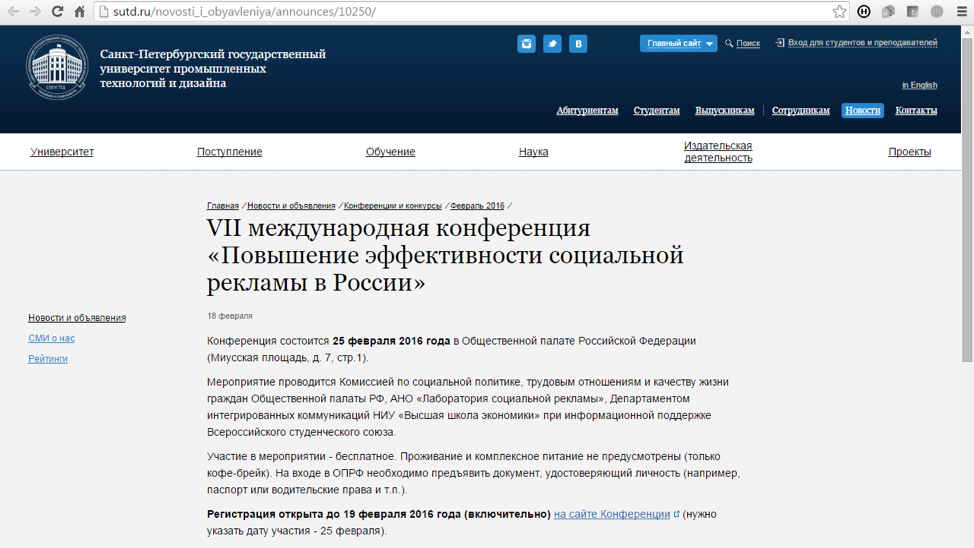Expand the 'Главный сайт' dropdown
The image size is (974, 548).
678,43
